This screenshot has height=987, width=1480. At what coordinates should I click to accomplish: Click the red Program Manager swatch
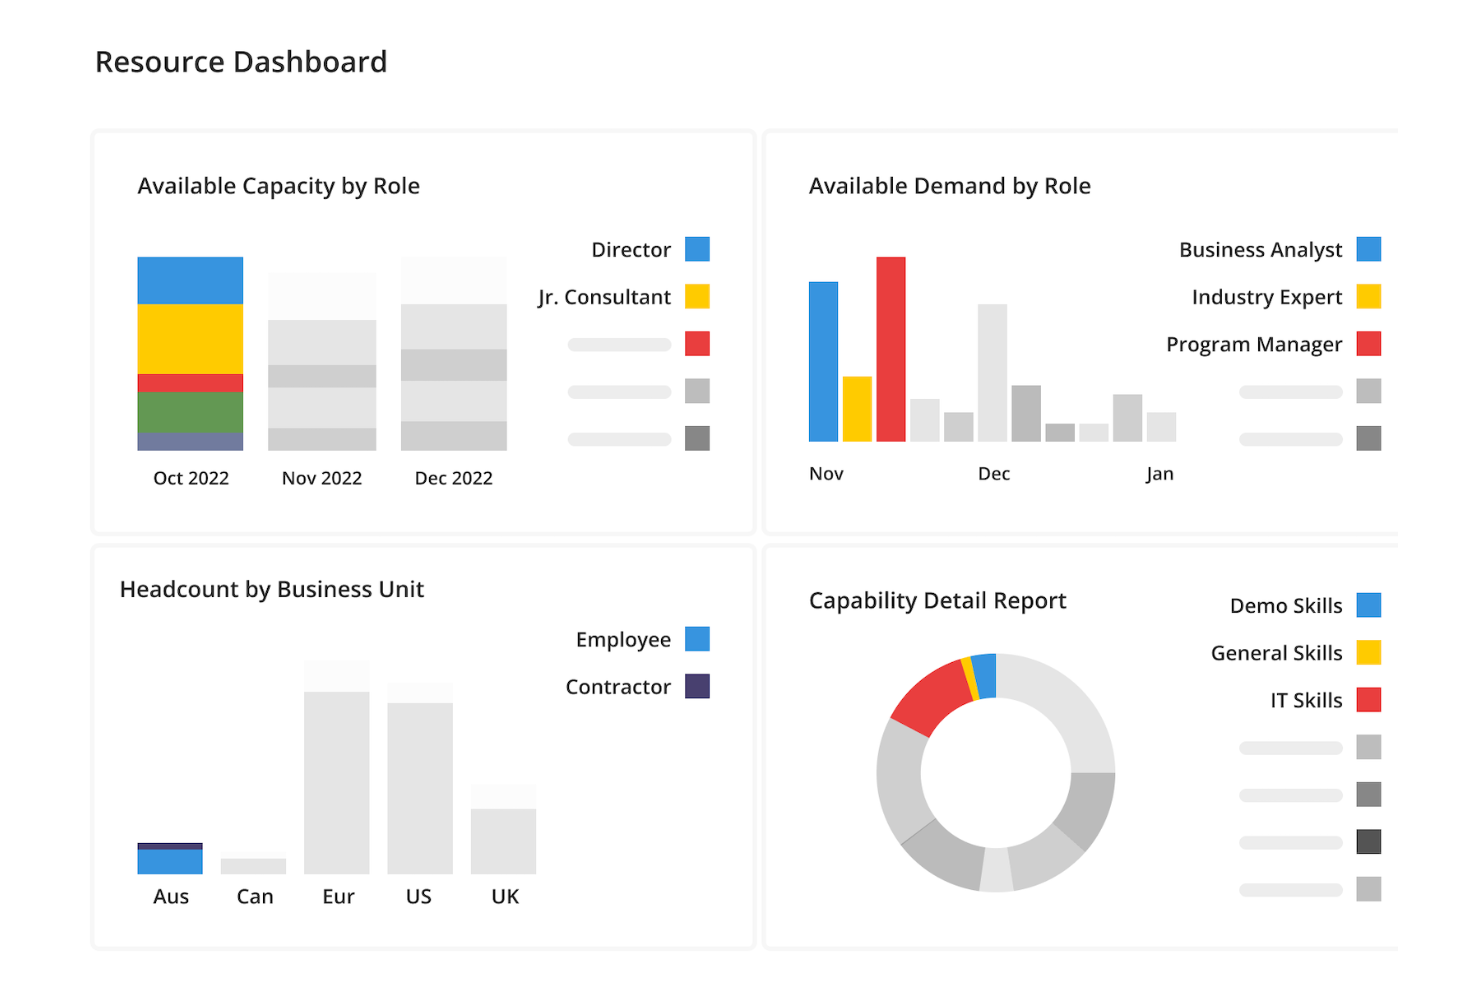pos(1369,344)
